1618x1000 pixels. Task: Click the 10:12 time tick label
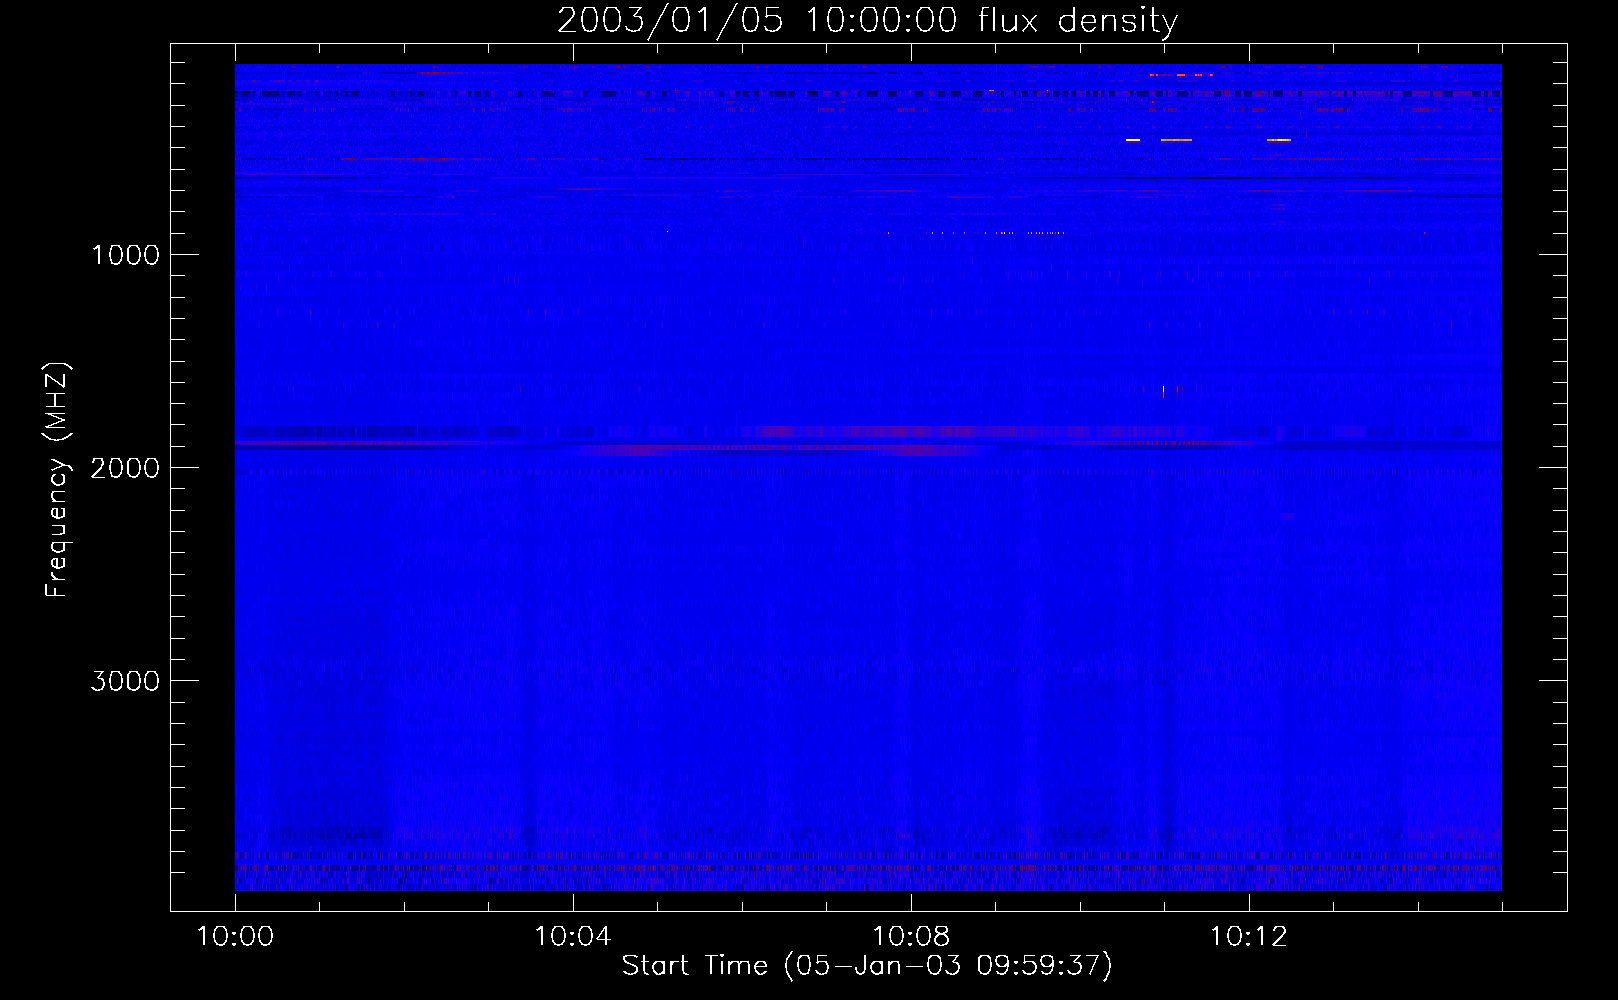[1249, 937]
